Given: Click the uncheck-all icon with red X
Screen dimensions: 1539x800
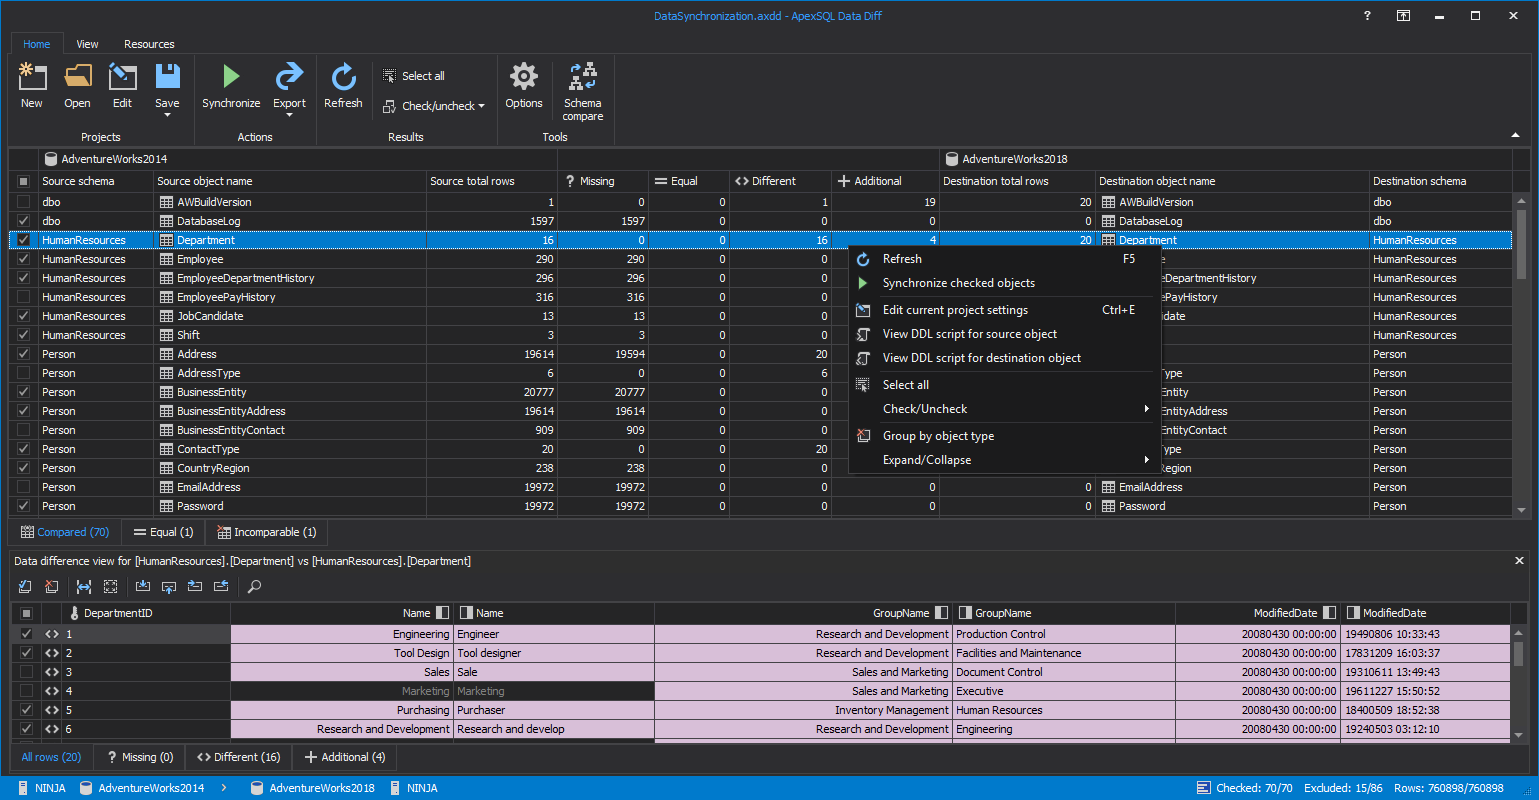Looking at the screenshot, I should [x=52, y=586].
